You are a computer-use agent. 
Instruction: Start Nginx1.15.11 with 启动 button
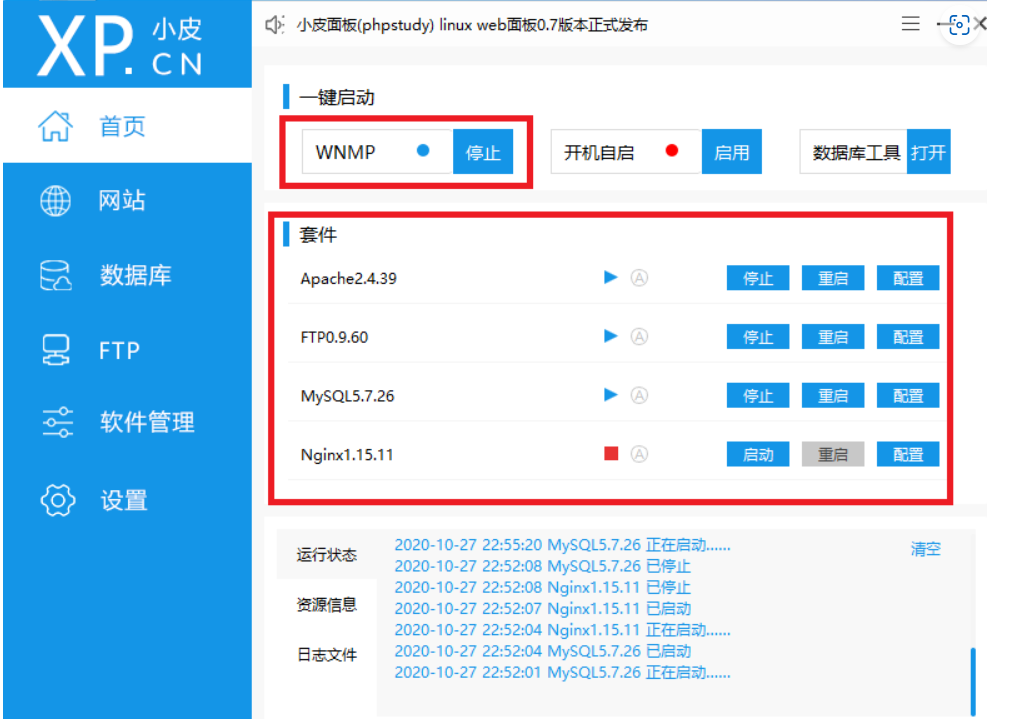757,455
